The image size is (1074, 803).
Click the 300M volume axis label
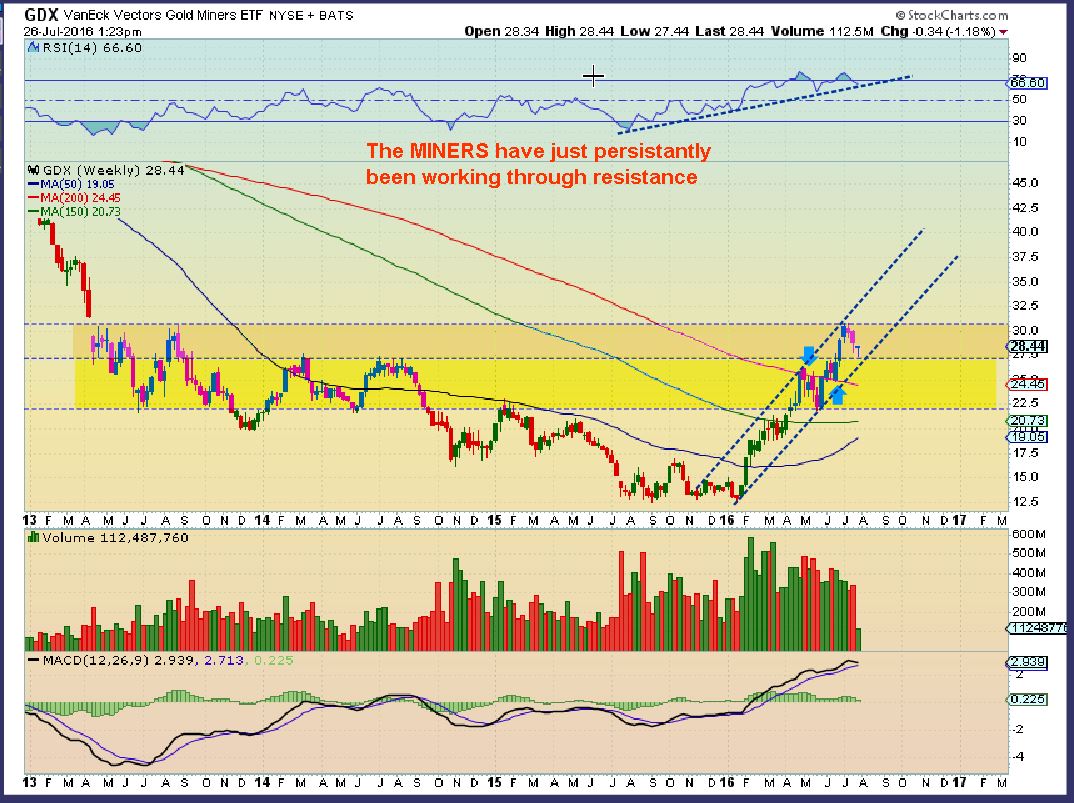pos(1029,592)
